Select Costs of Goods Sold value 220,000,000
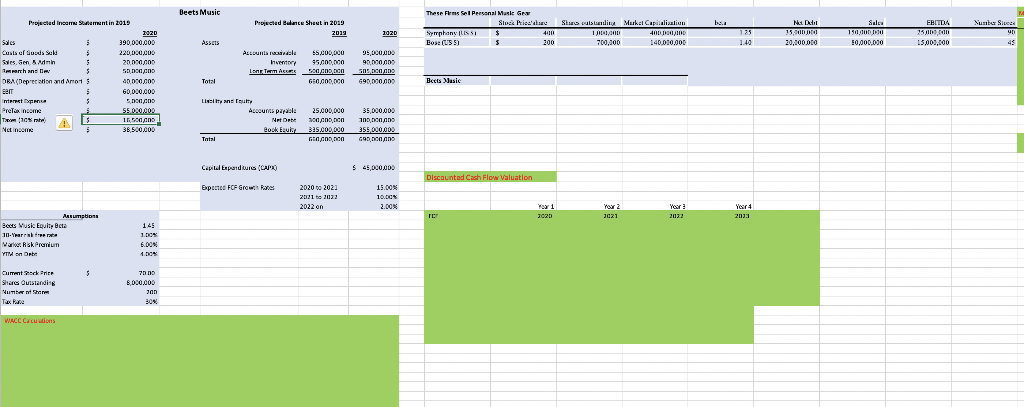 pyautogui.click(x=136, y=52)
